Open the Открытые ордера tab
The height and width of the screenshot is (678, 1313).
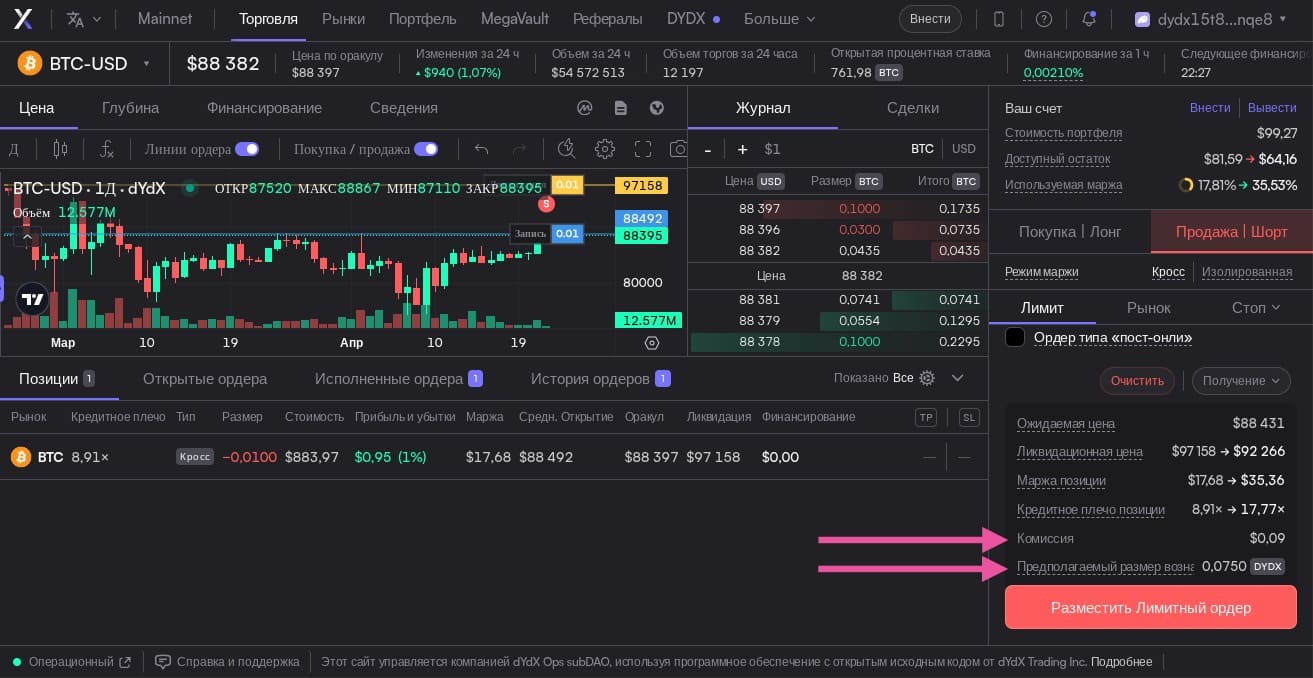tap(205, 379)
